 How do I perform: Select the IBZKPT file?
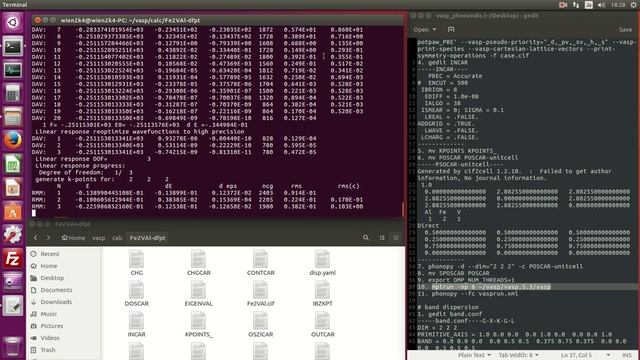point(322,293)
